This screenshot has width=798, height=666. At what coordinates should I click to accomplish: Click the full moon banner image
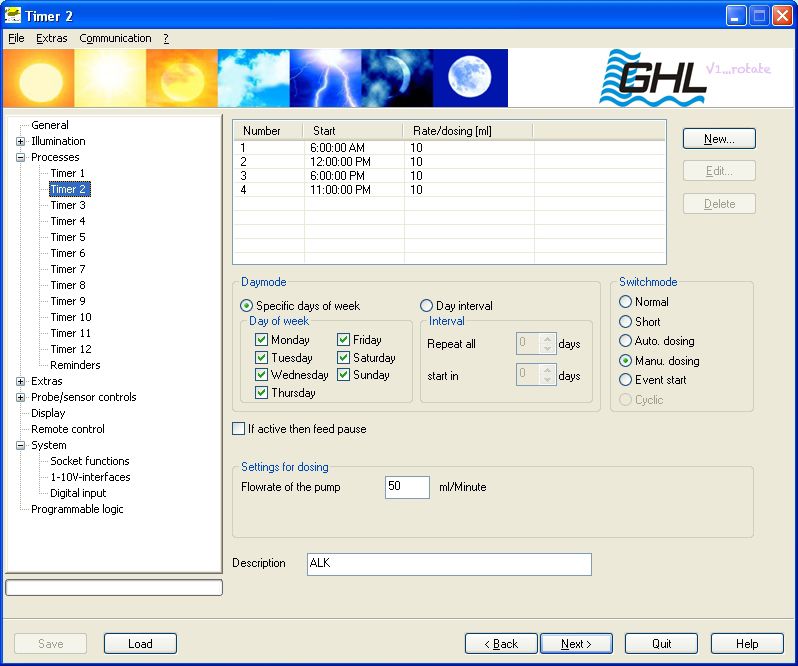pos(470,78)
